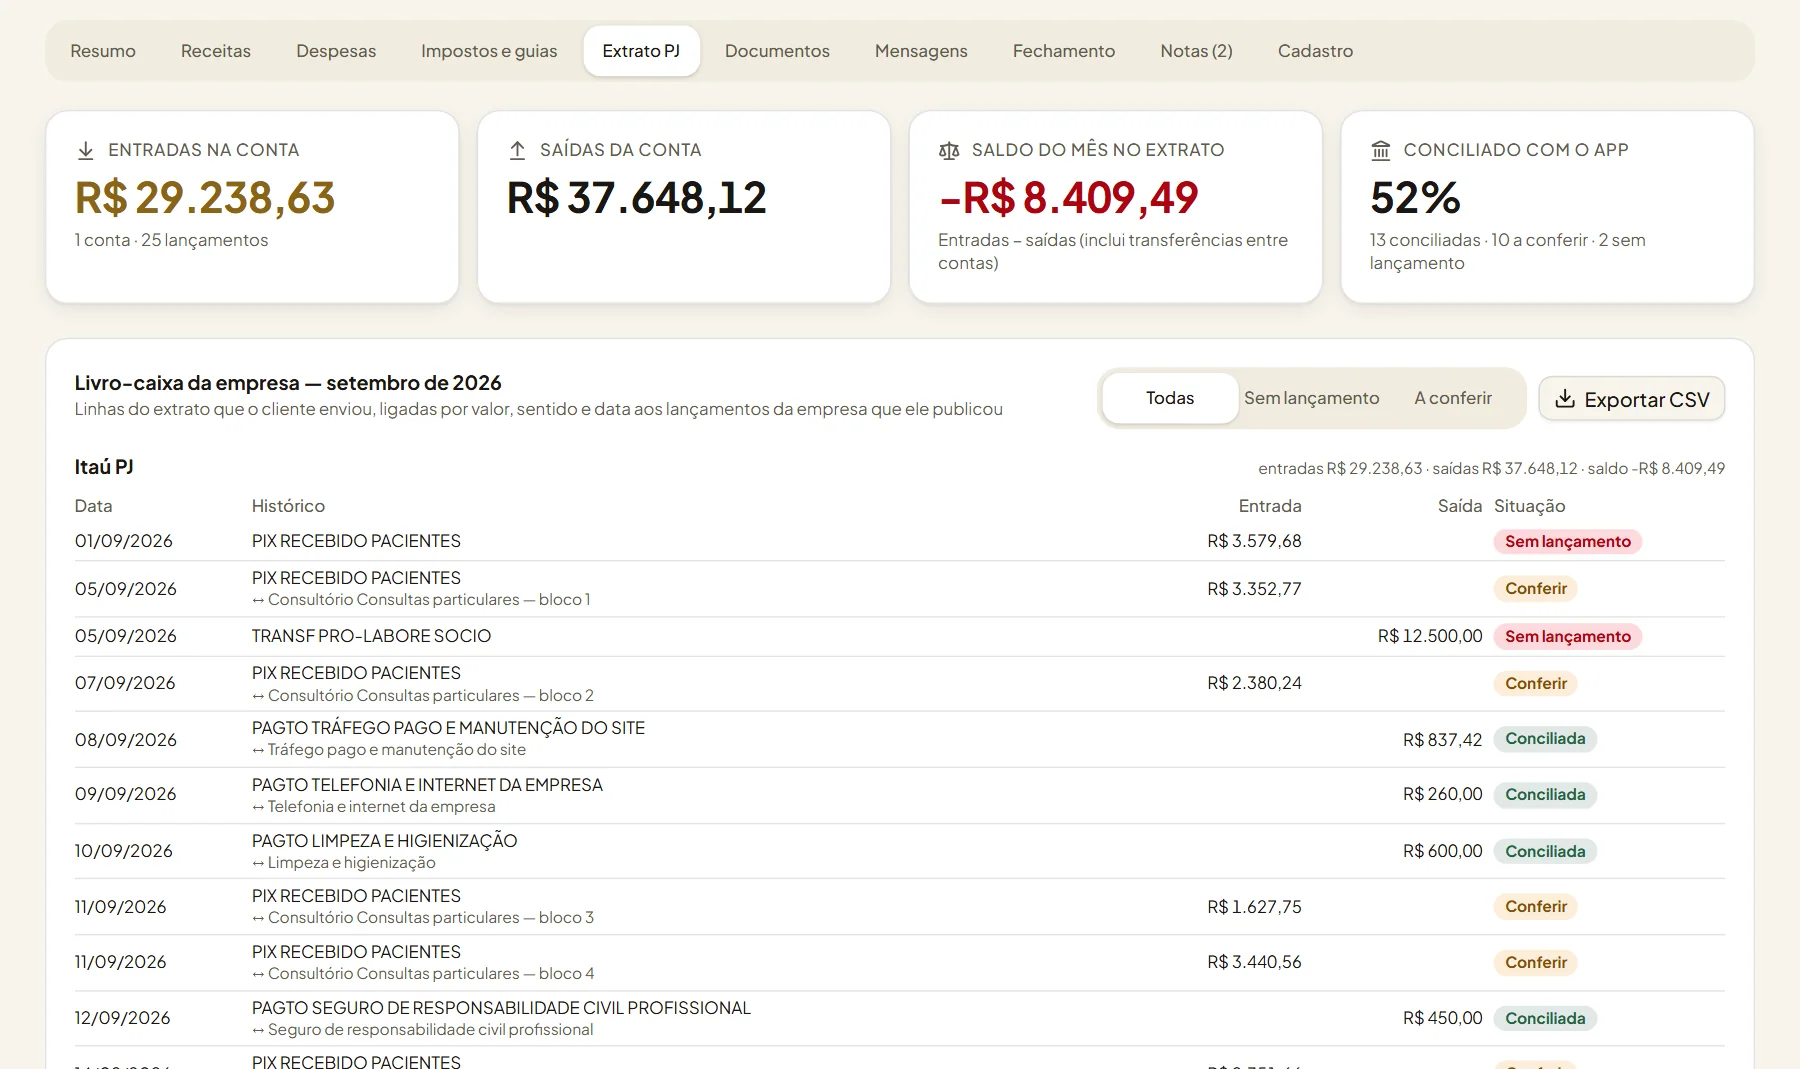Screen dimensions: 1800x1069
Task: Click the download icon inside Exportar CSV
Action: (x=1565, y=399)
